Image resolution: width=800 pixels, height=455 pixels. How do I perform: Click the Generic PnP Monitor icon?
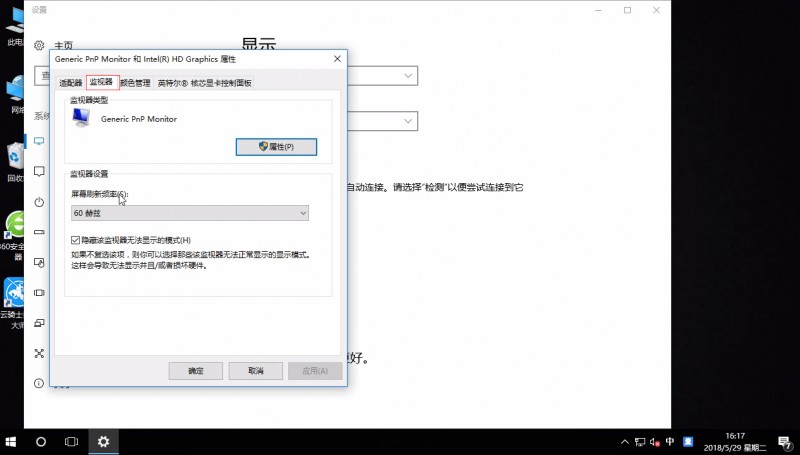pos(81,118)
